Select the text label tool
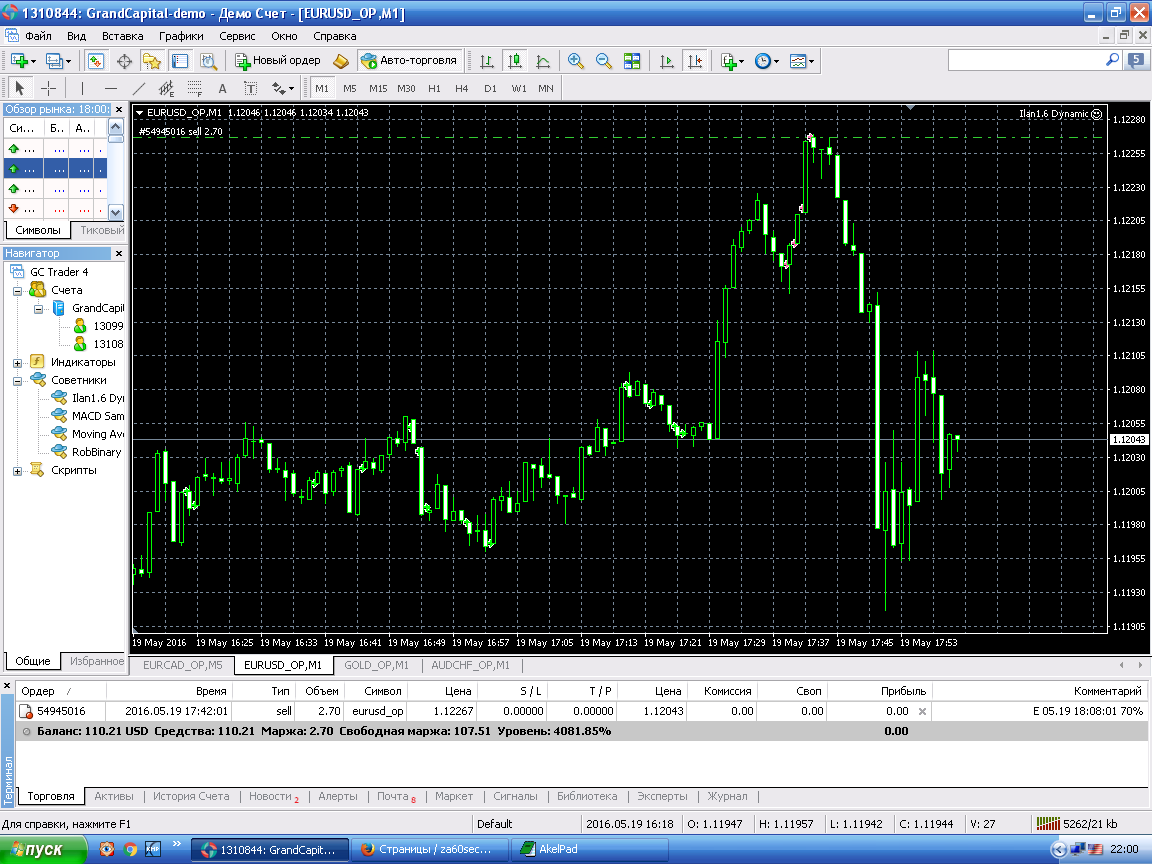The width and height of the screenshot is (1152, 864). coord(251,88)
